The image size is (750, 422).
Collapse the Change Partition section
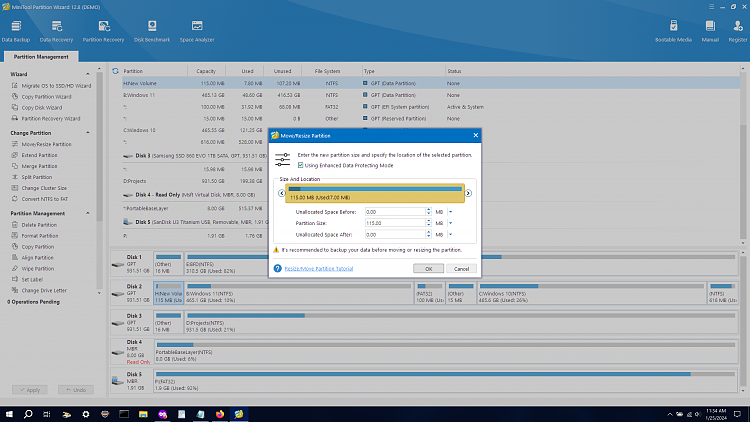pyautogui.click(x=88, y=133)
